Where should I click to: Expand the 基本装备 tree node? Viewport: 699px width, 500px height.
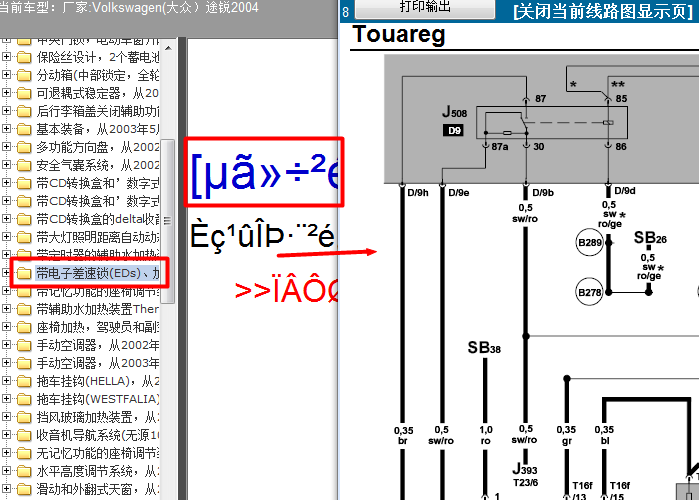click(6, 128)
